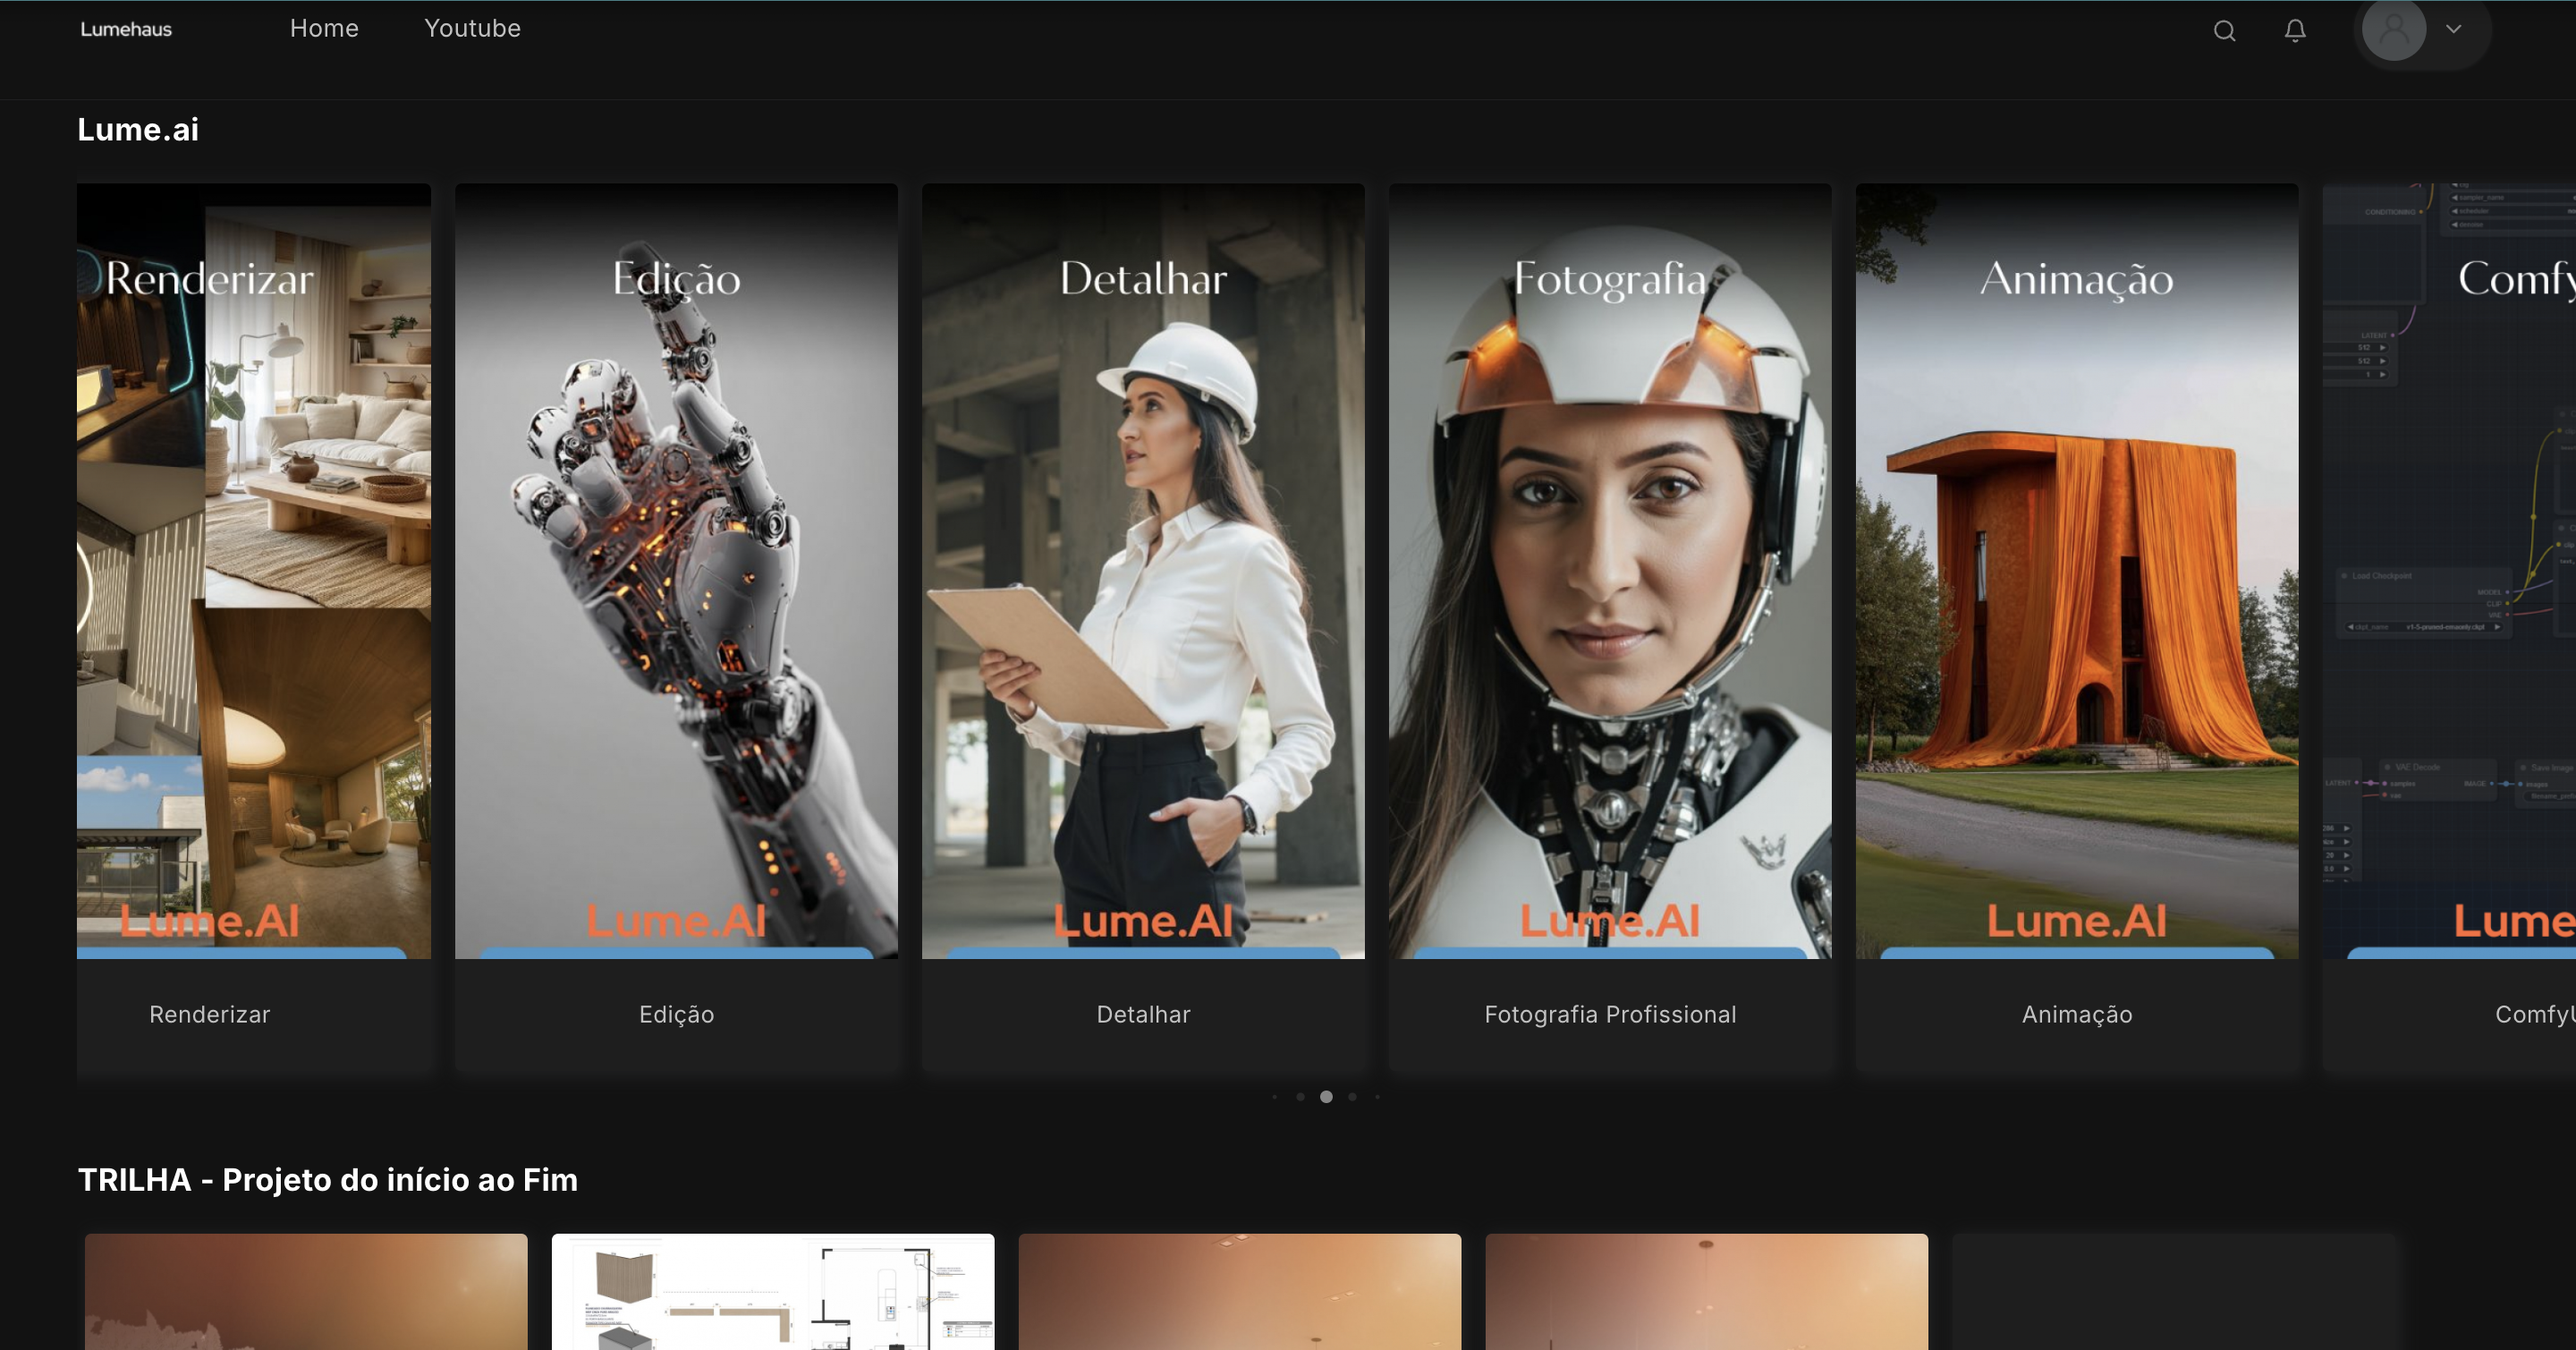The height and width of the screenshot is (1350, 2576).
Task: Open first TRILHA row thumbnail
Action: pos(306,1292)
